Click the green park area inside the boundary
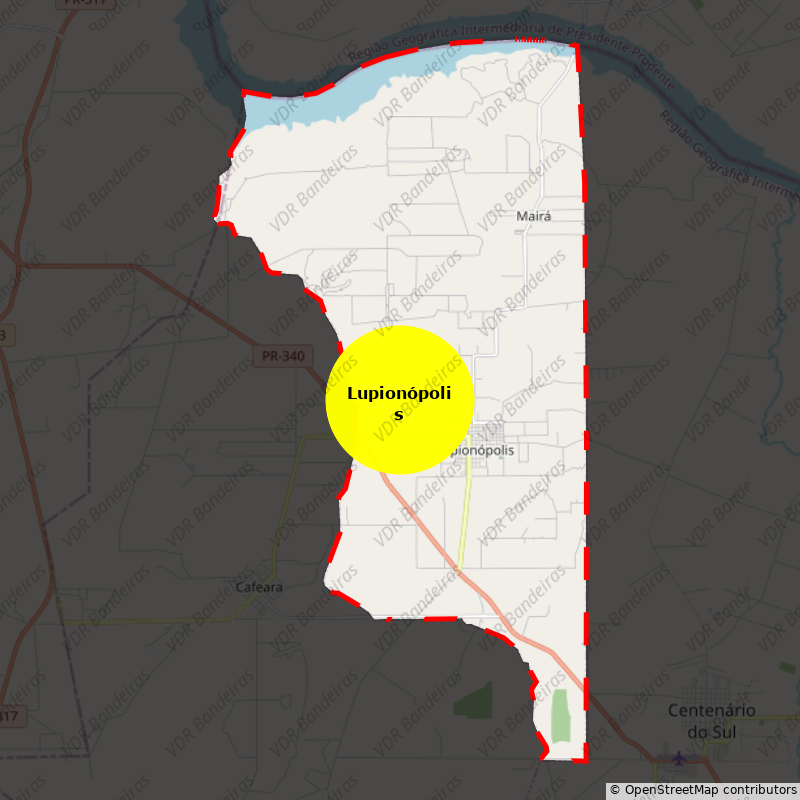This screenshot has height=800, width=800. tap(561, 716)
